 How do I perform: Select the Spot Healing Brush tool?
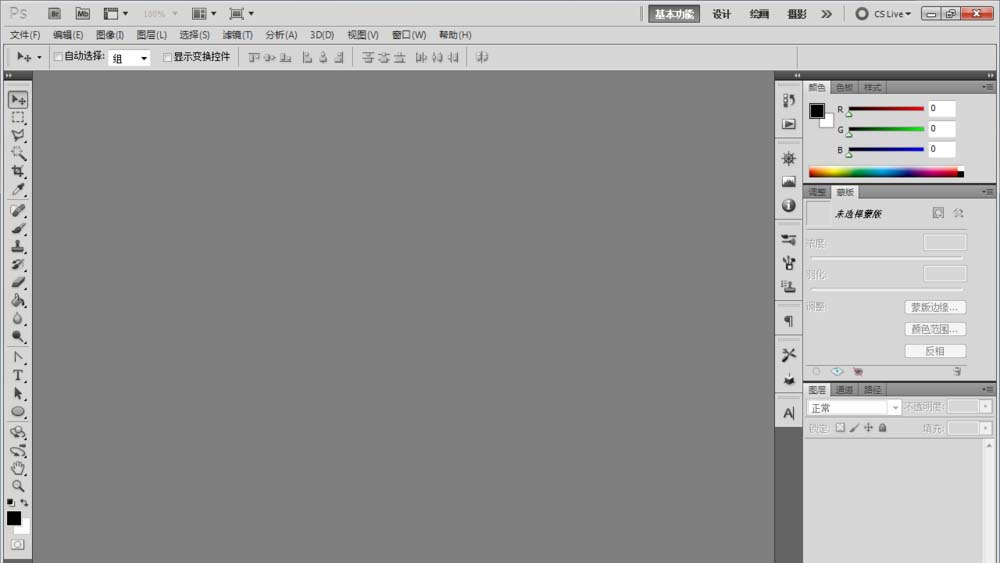[x=18, y=210]
